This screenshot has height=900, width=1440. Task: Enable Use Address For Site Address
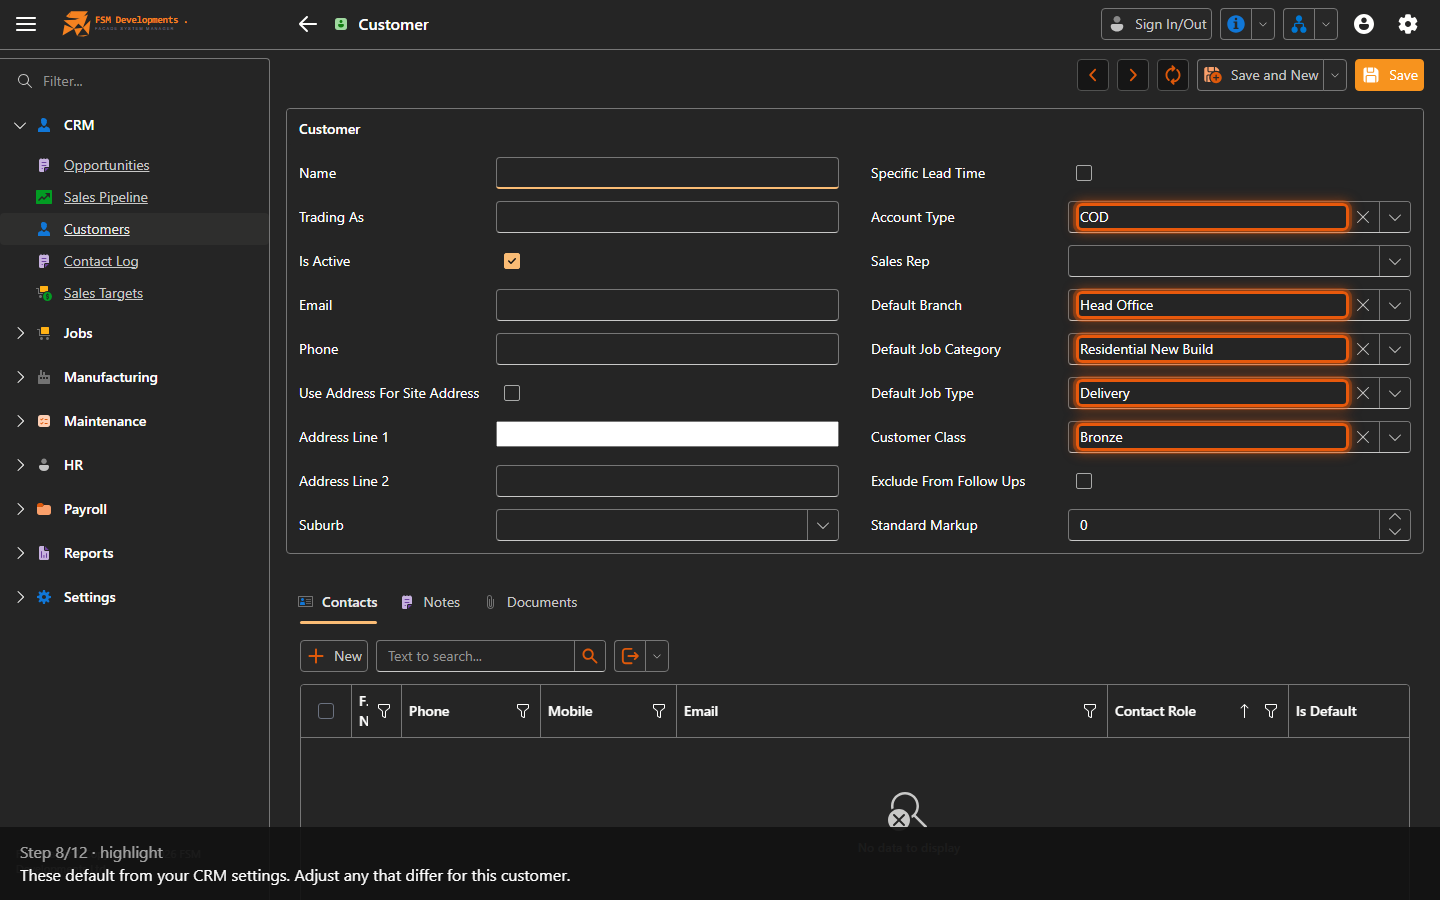tap(512, 393)
